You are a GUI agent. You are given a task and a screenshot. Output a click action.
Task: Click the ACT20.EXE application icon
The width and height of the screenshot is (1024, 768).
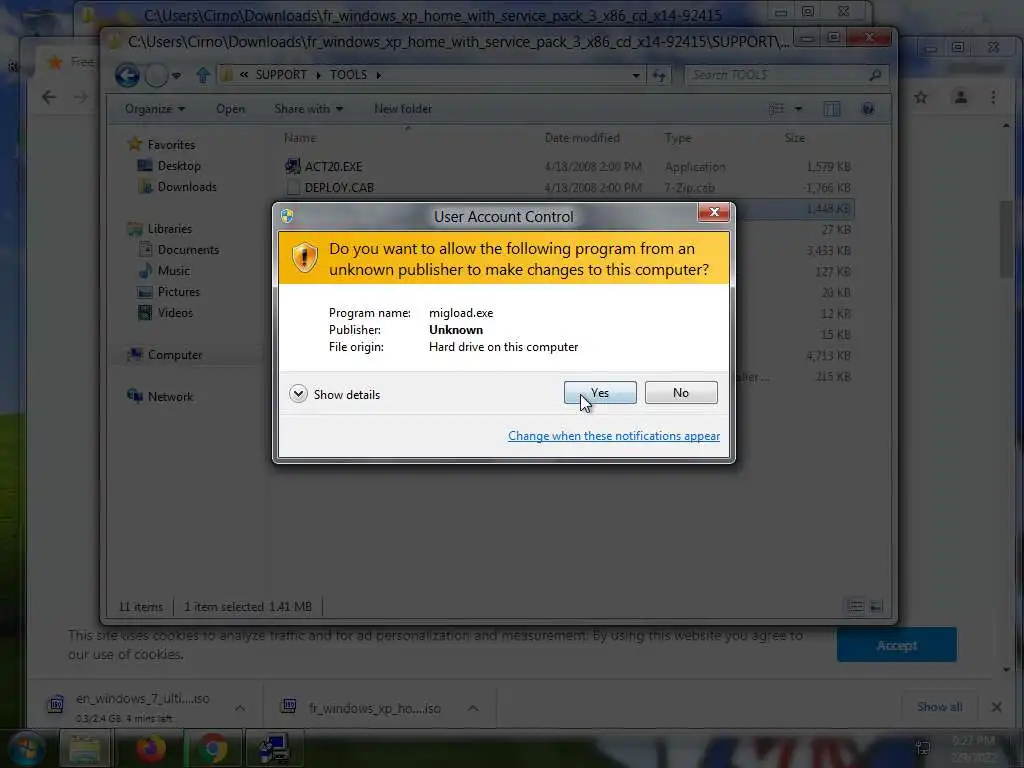point(293,166)
